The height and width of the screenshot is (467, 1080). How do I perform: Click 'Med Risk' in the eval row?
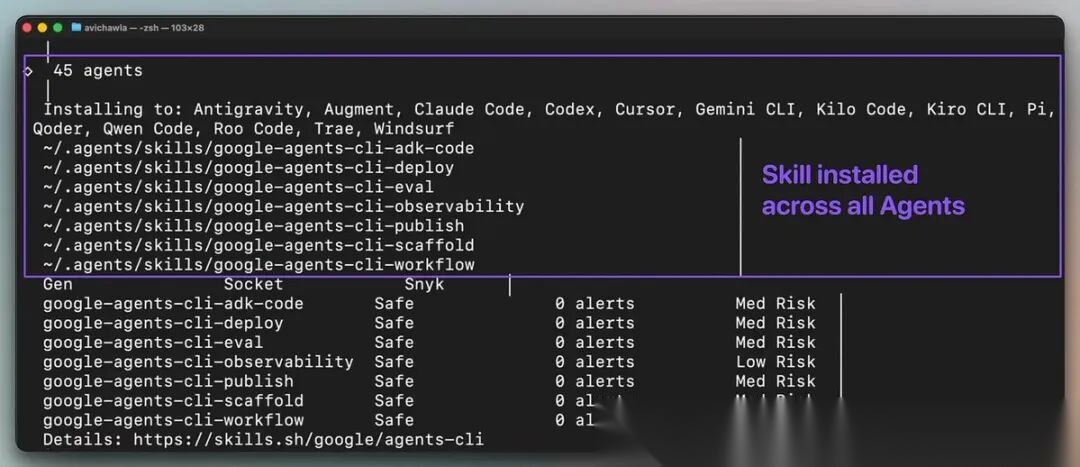click(x=776, y=342)
